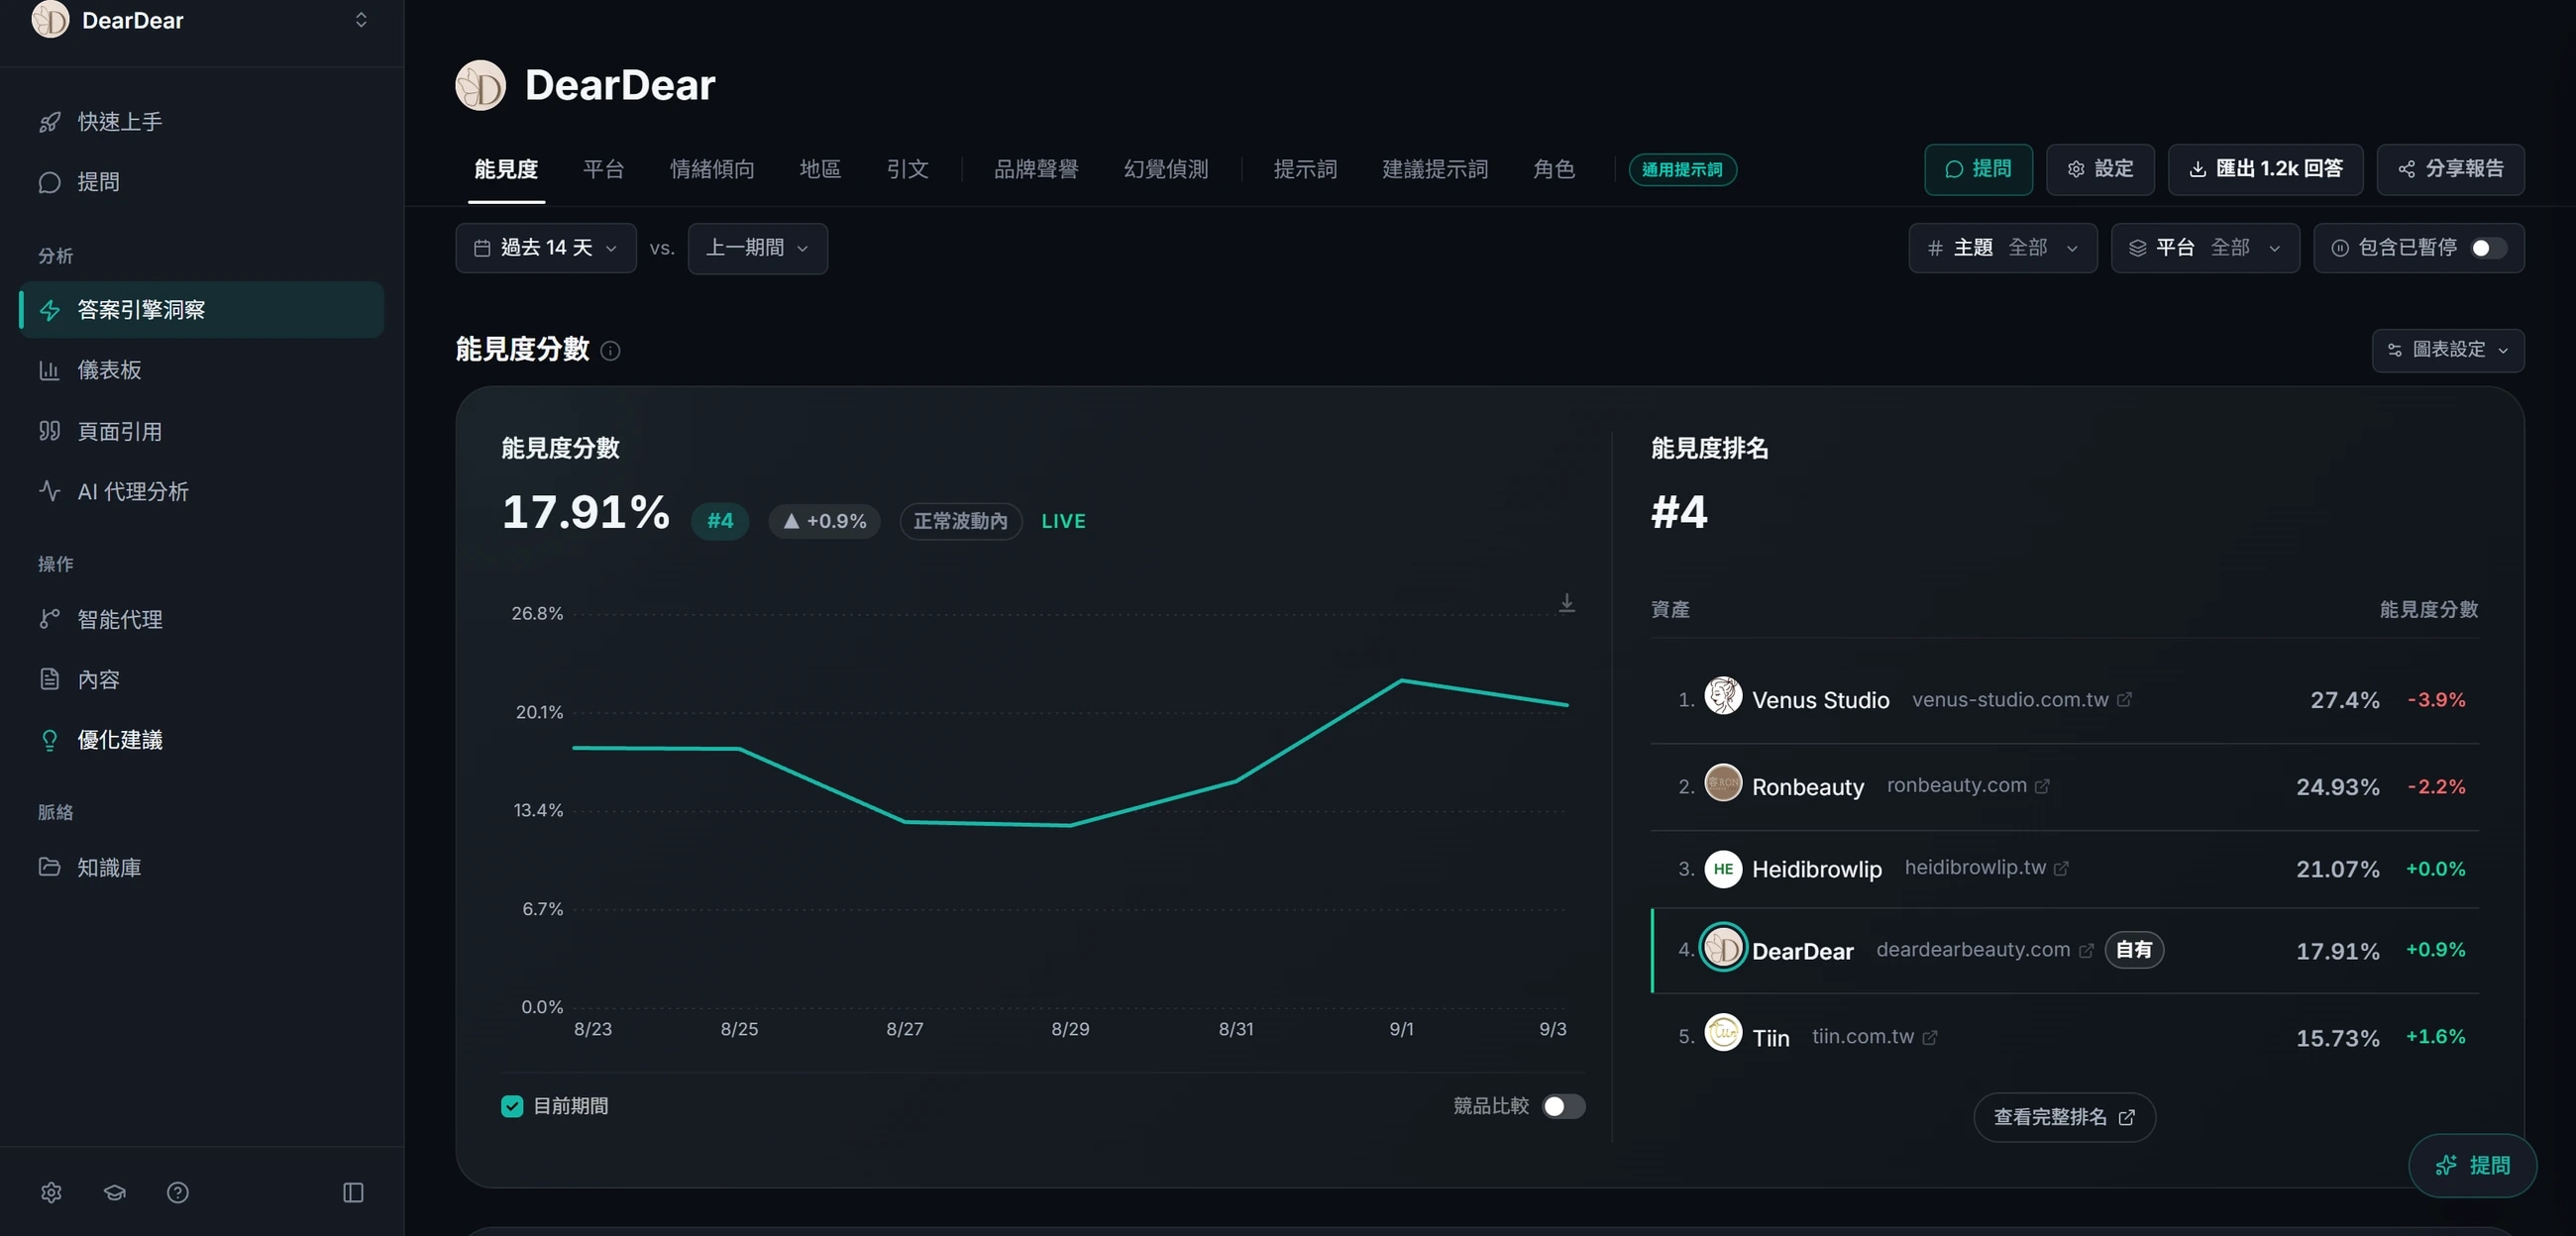Switch to the 提示詞 tab

1305,169
